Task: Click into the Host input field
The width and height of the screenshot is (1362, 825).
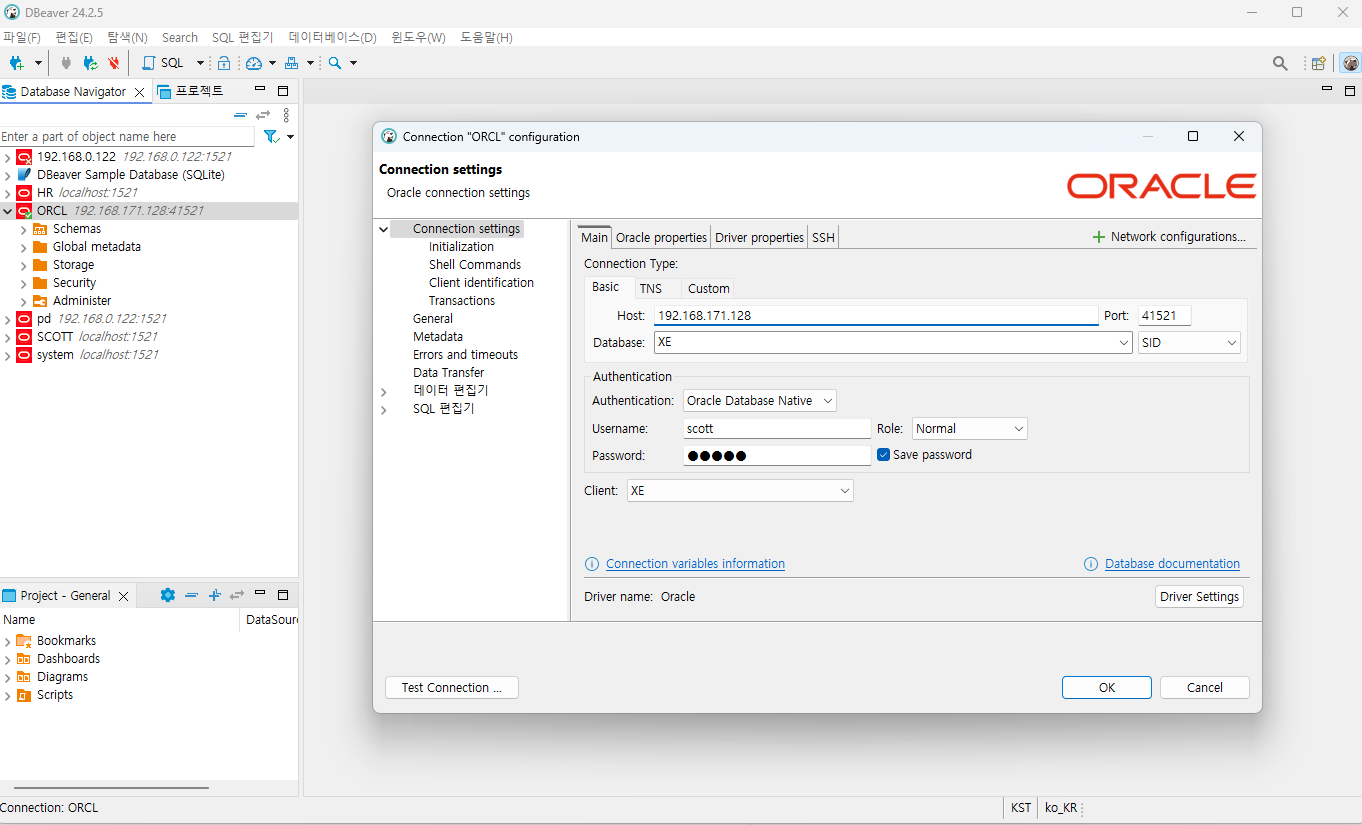Action: [x=876, y=315]
